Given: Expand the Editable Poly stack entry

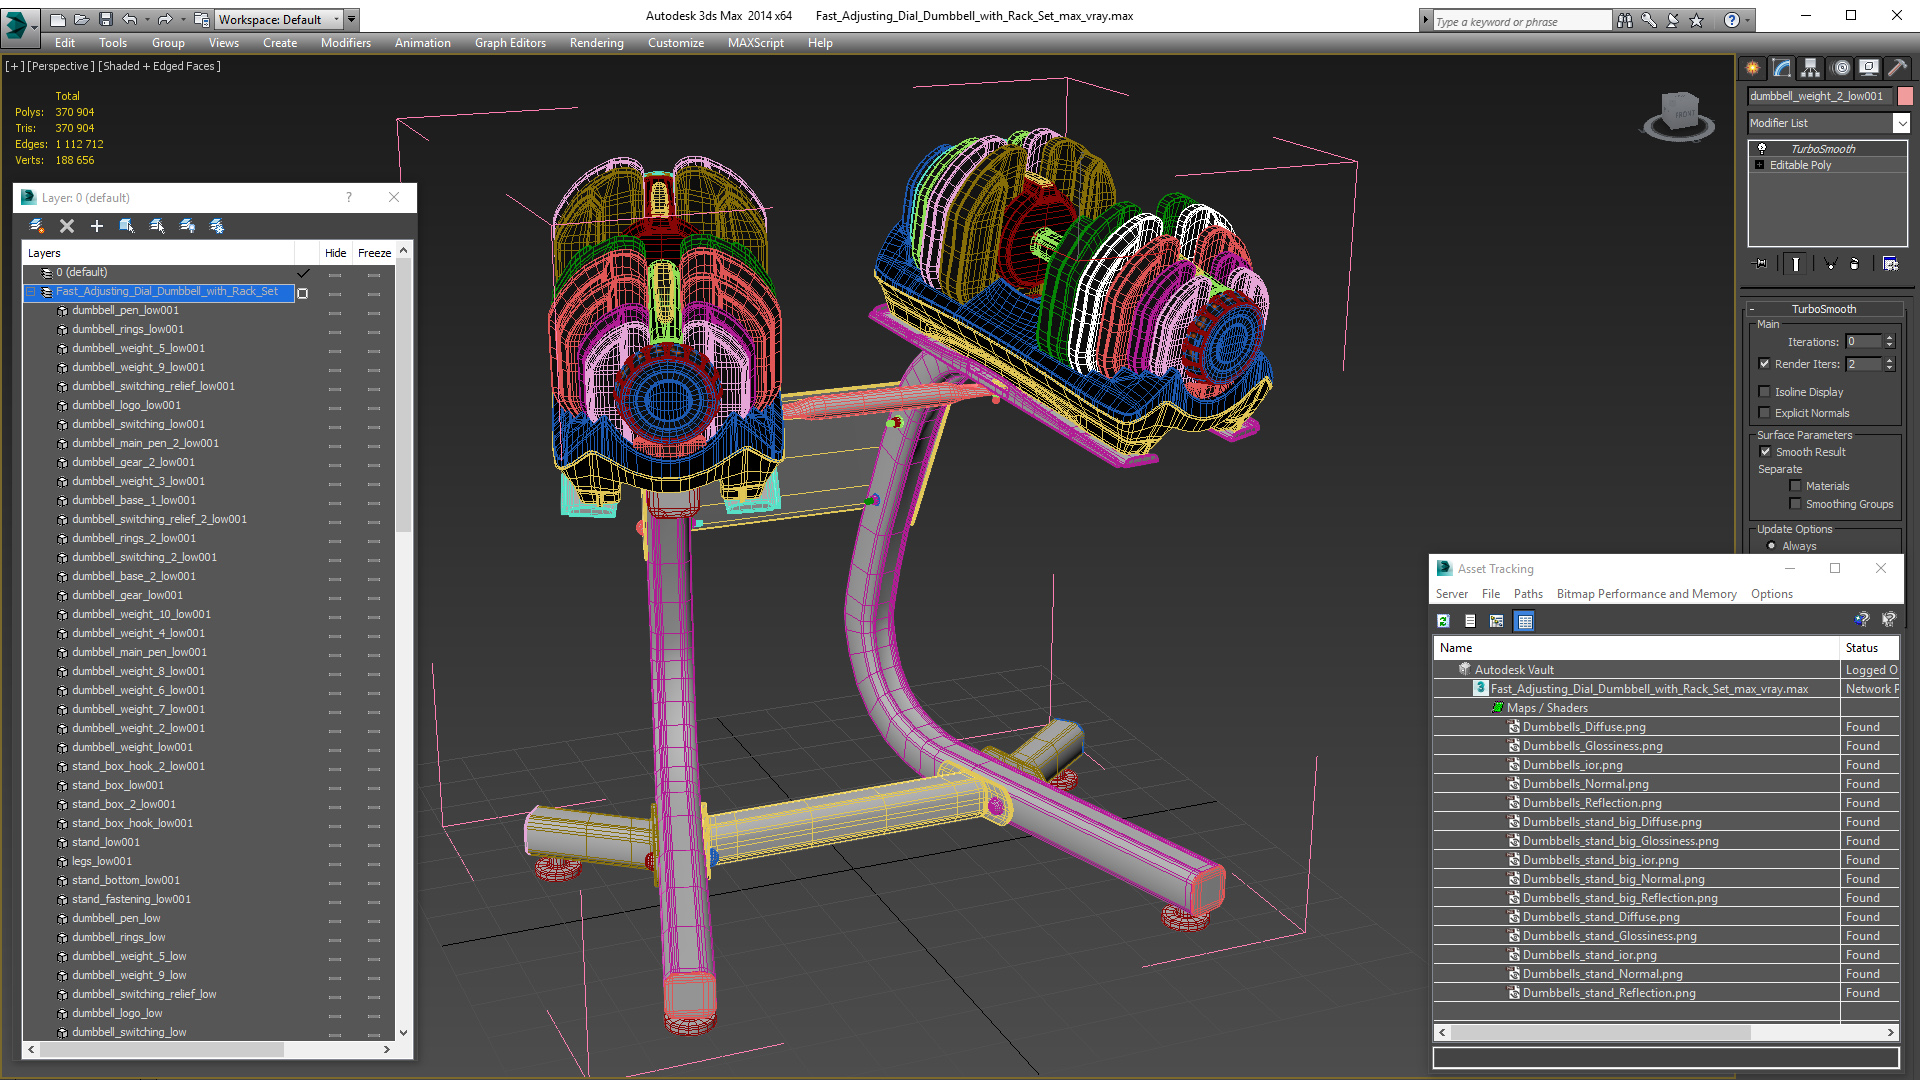Looking at the screenshot, I should click(x=1759, y=165).
